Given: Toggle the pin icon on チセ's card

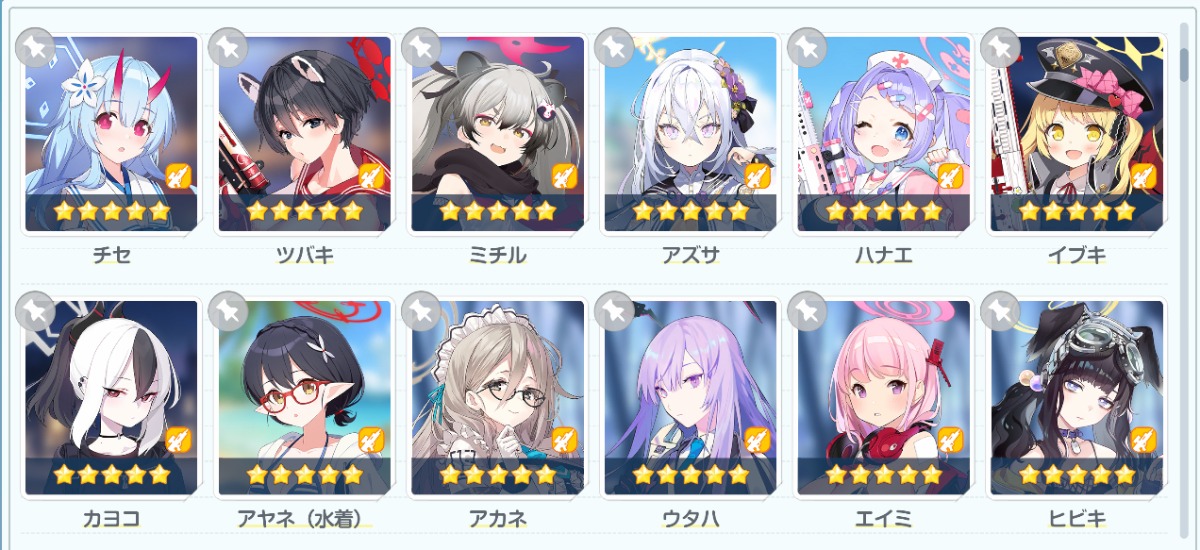Looking at the screenshot, I should [x=35, y=48].
